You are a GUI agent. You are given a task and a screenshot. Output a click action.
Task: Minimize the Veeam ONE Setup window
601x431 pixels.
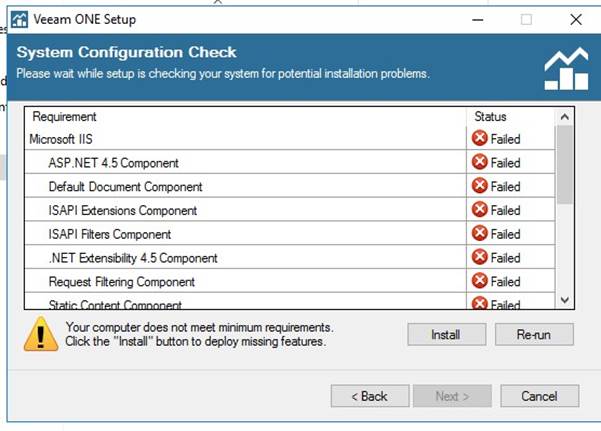pos(478,20)
